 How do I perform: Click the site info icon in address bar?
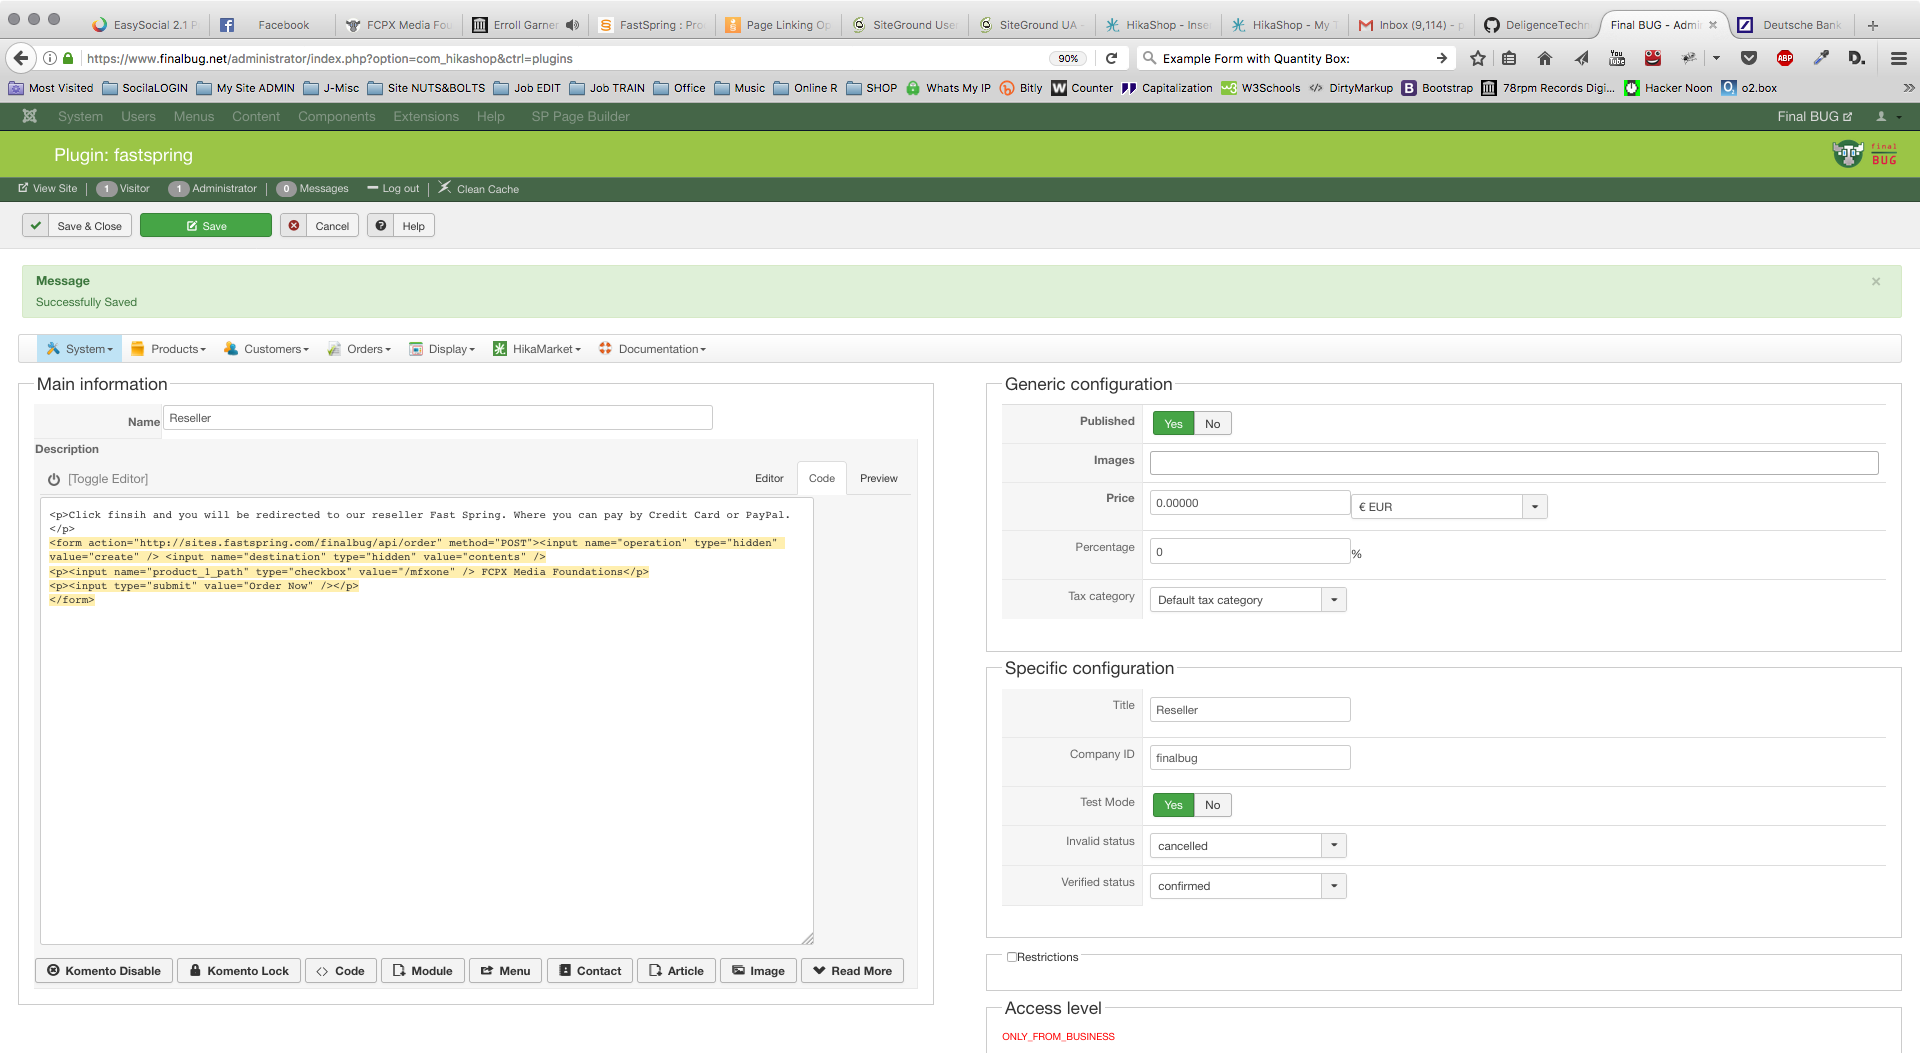pyautogui.click(x=50, y=58)
